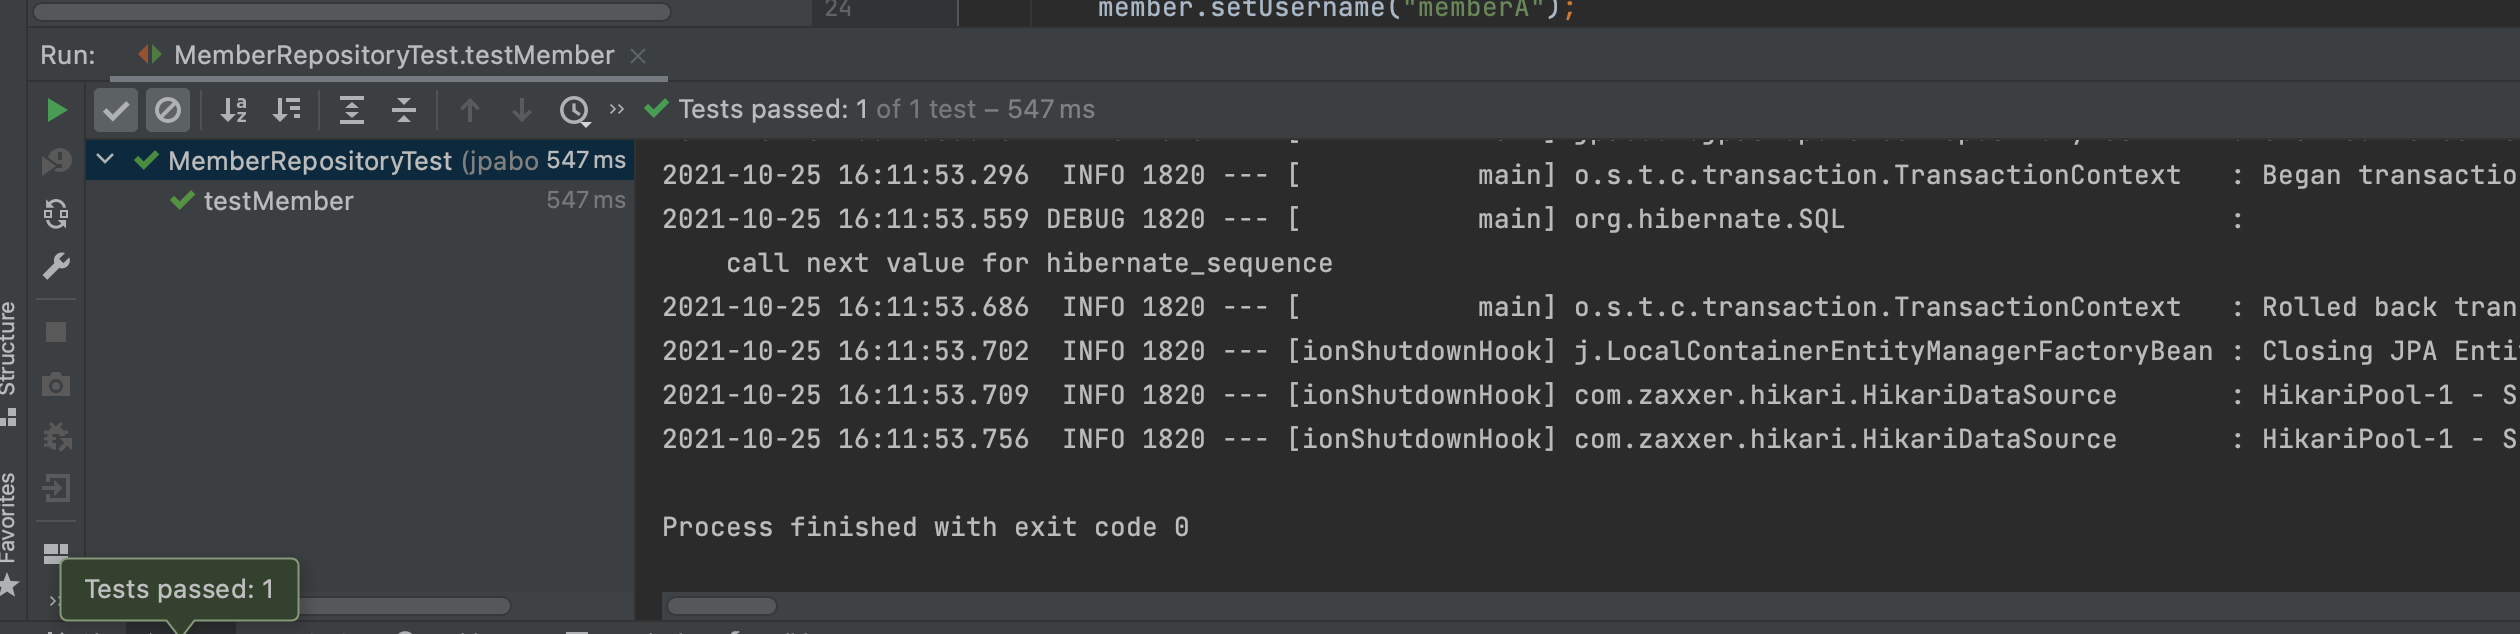The height and width of the screenshot is (634, 2520).
Task: Click the green Rerun test button
Action: (56, 110)
